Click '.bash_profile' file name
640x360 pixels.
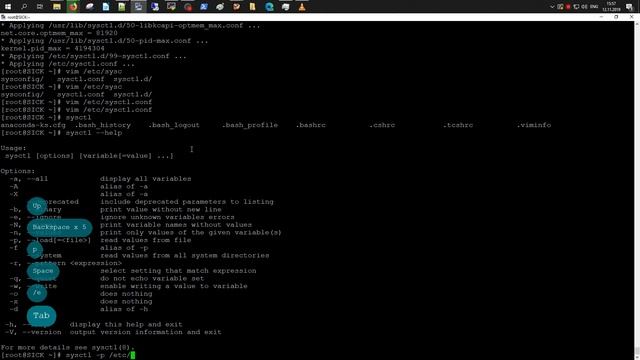click(250, 125)
